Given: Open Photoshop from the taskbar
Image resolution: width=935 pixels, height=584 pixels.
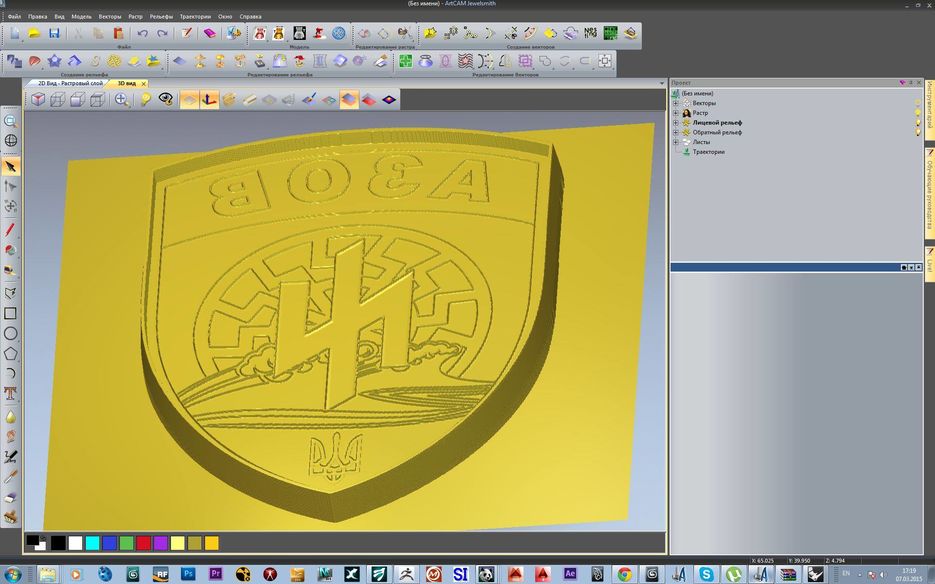Looking at the screenshot, I should (x=188, y=574).
